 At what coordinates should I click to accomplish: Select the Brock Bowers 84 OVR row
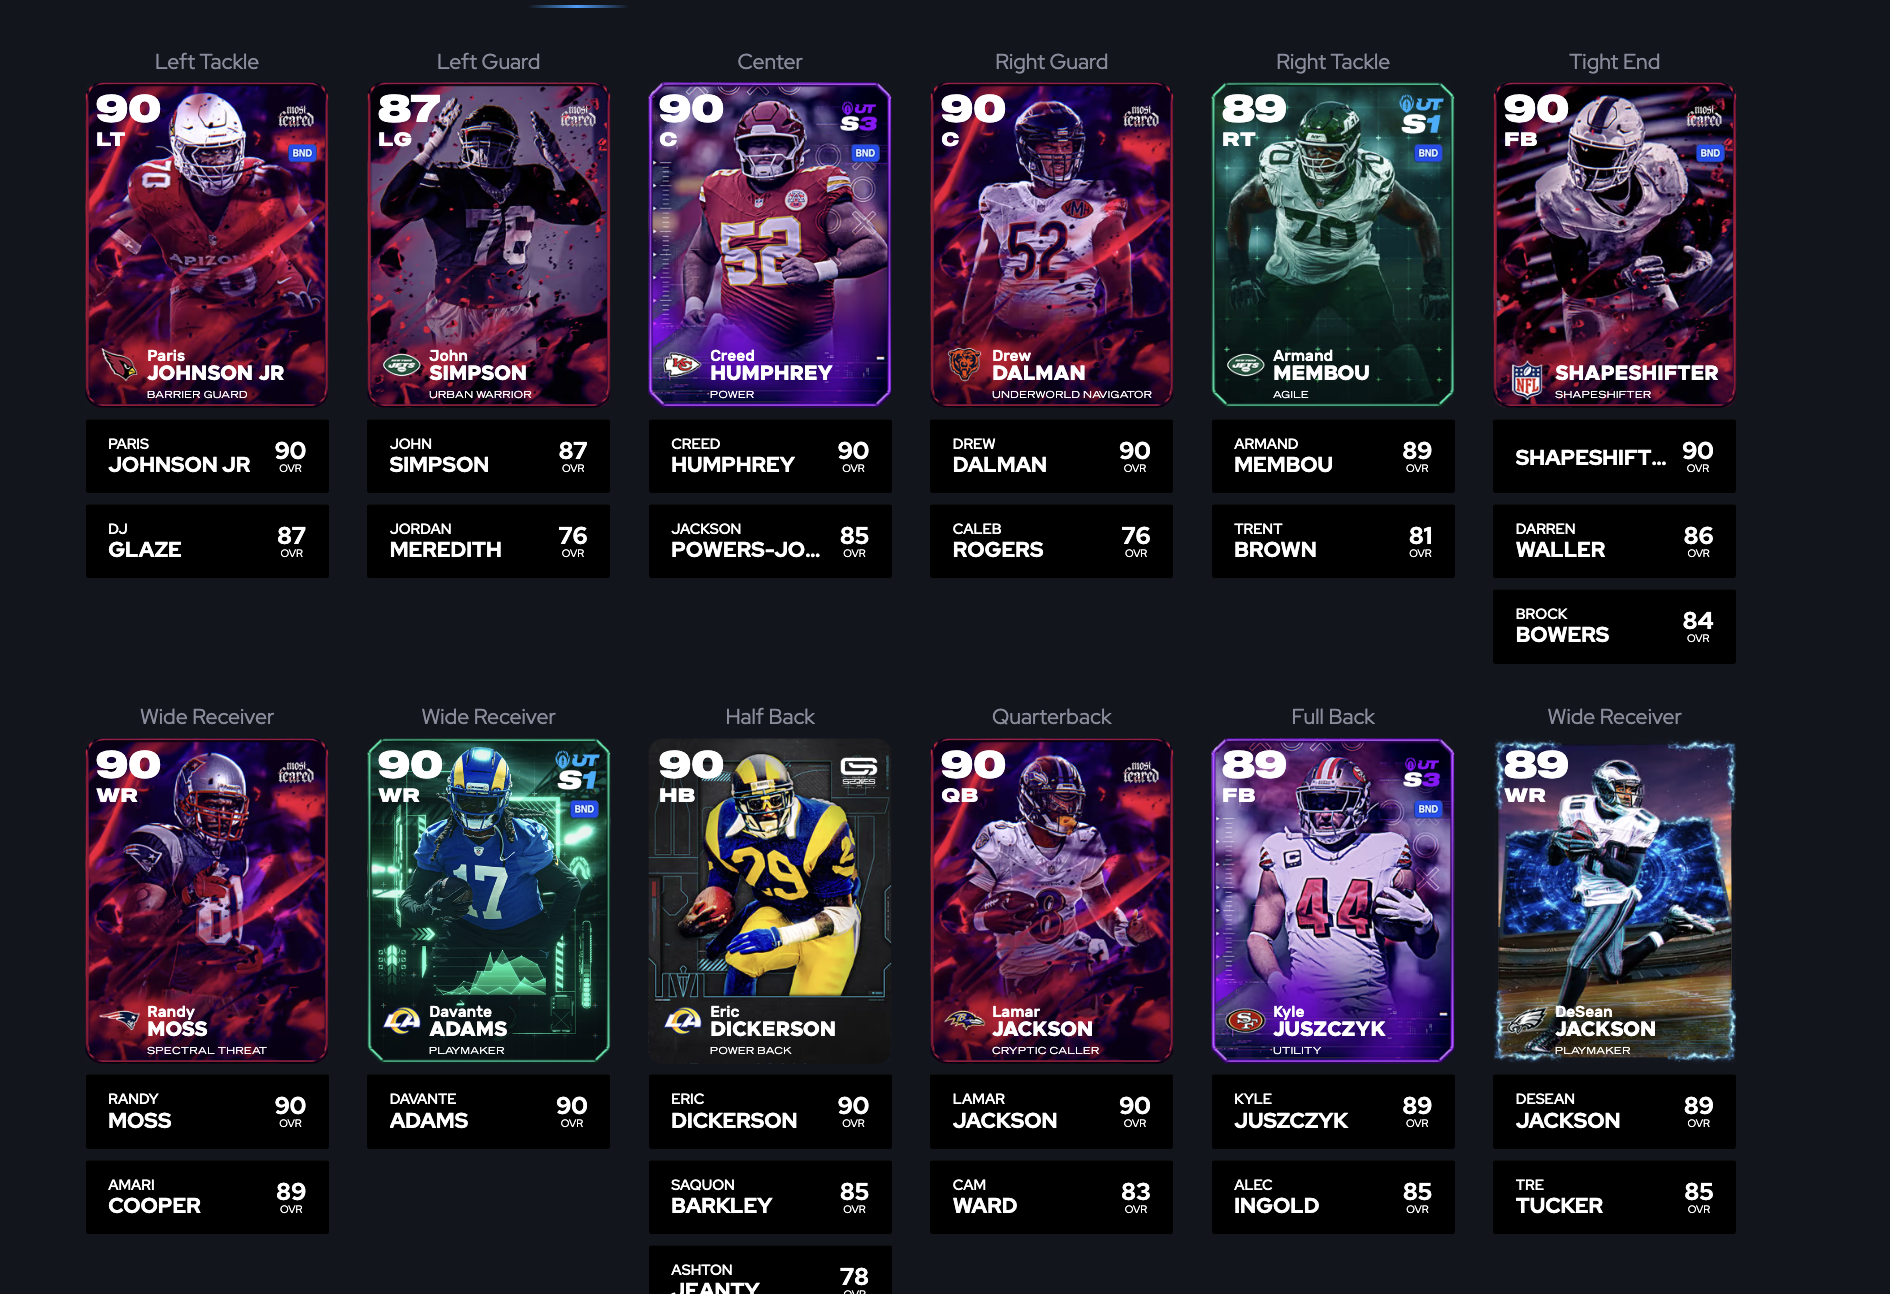pos(1614,627)
